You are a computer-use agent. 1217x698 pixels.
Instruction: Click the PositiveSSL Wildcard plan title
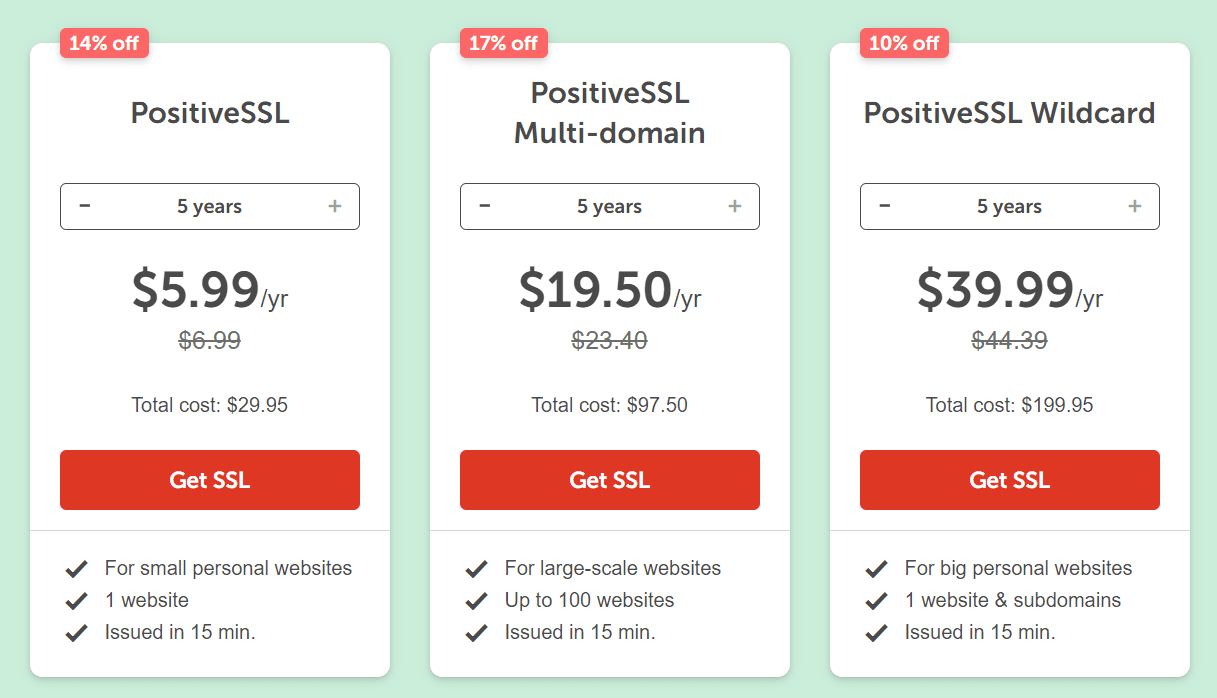point(1009,113)
